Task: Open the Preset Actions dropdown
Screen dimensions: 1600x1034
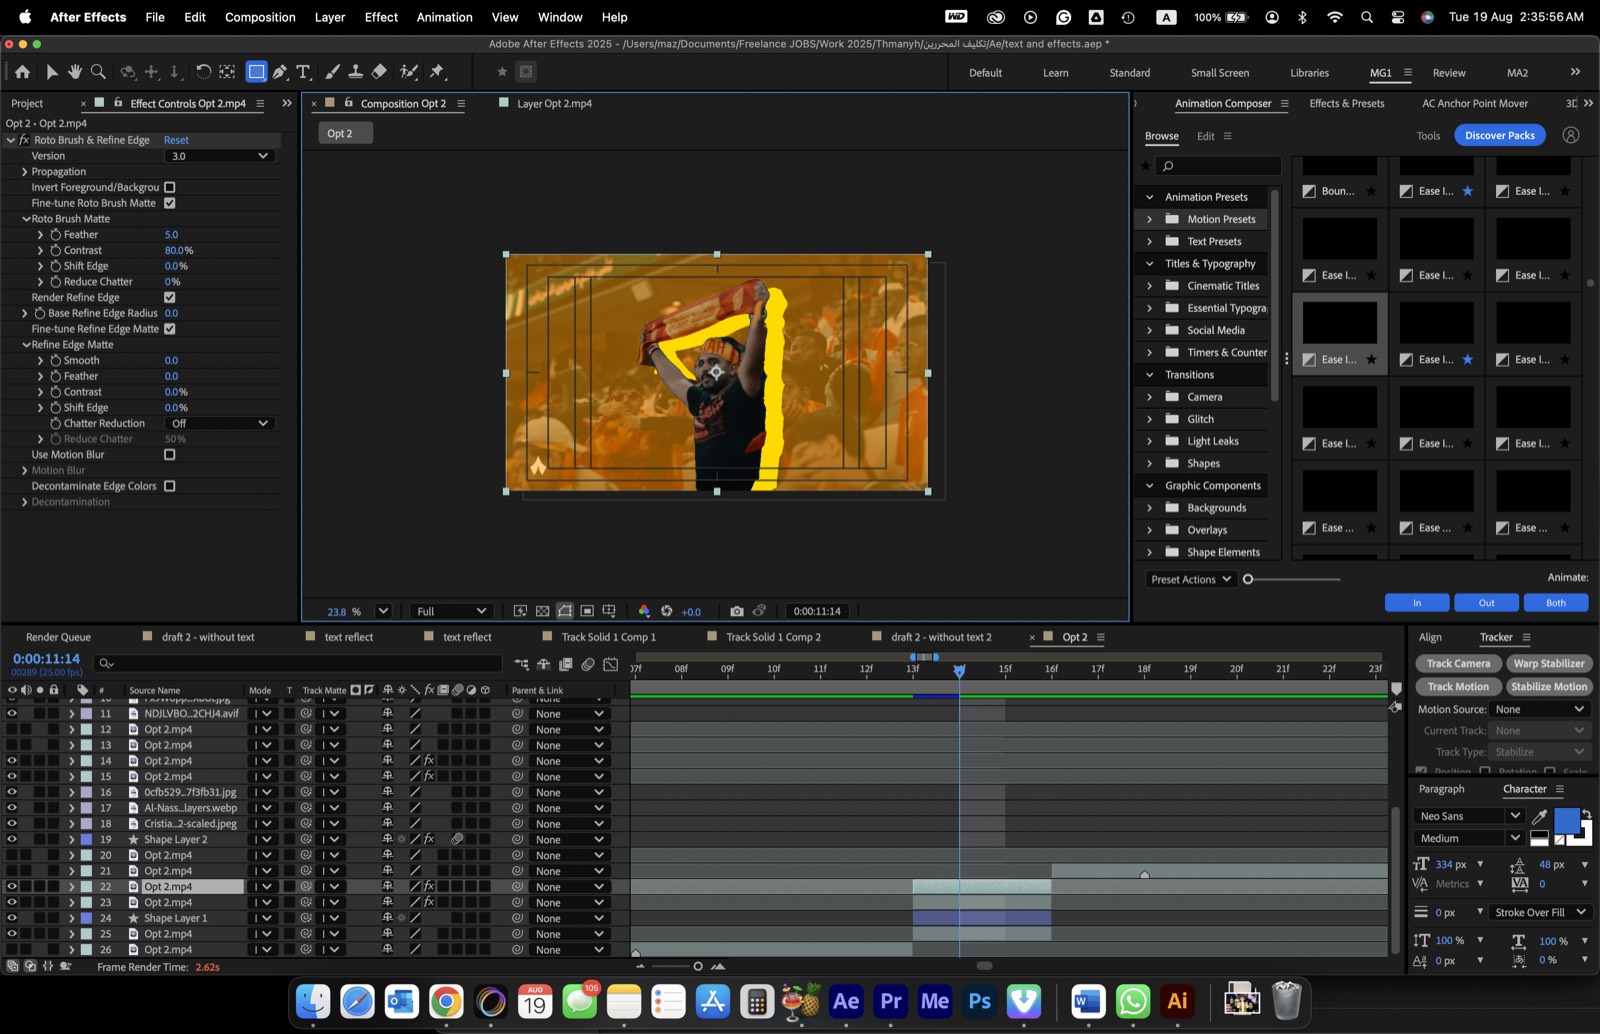Action: click(x=1190, y=579)
